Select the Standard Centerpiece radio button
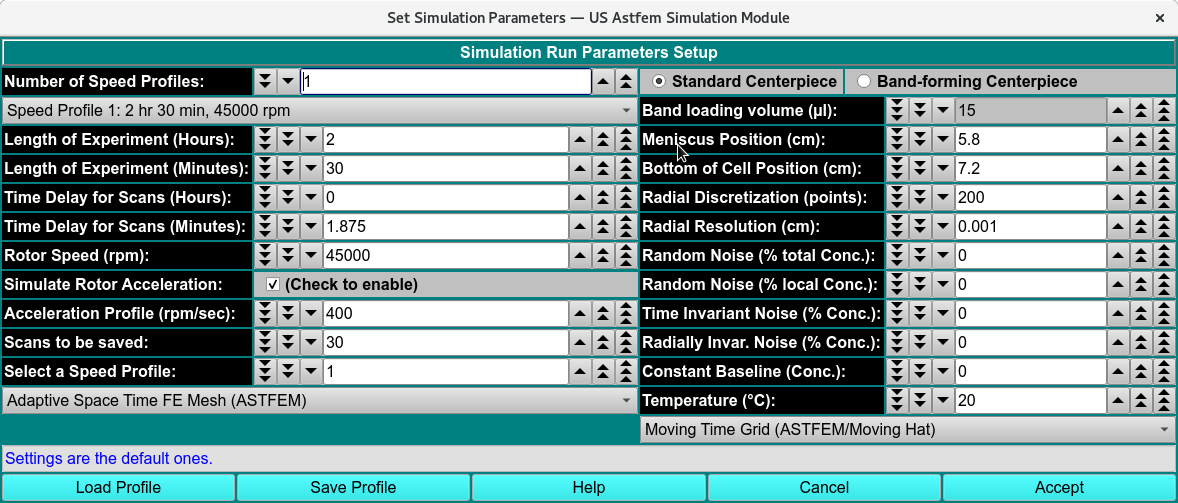 pyautogui.click(x=658, y=81)
